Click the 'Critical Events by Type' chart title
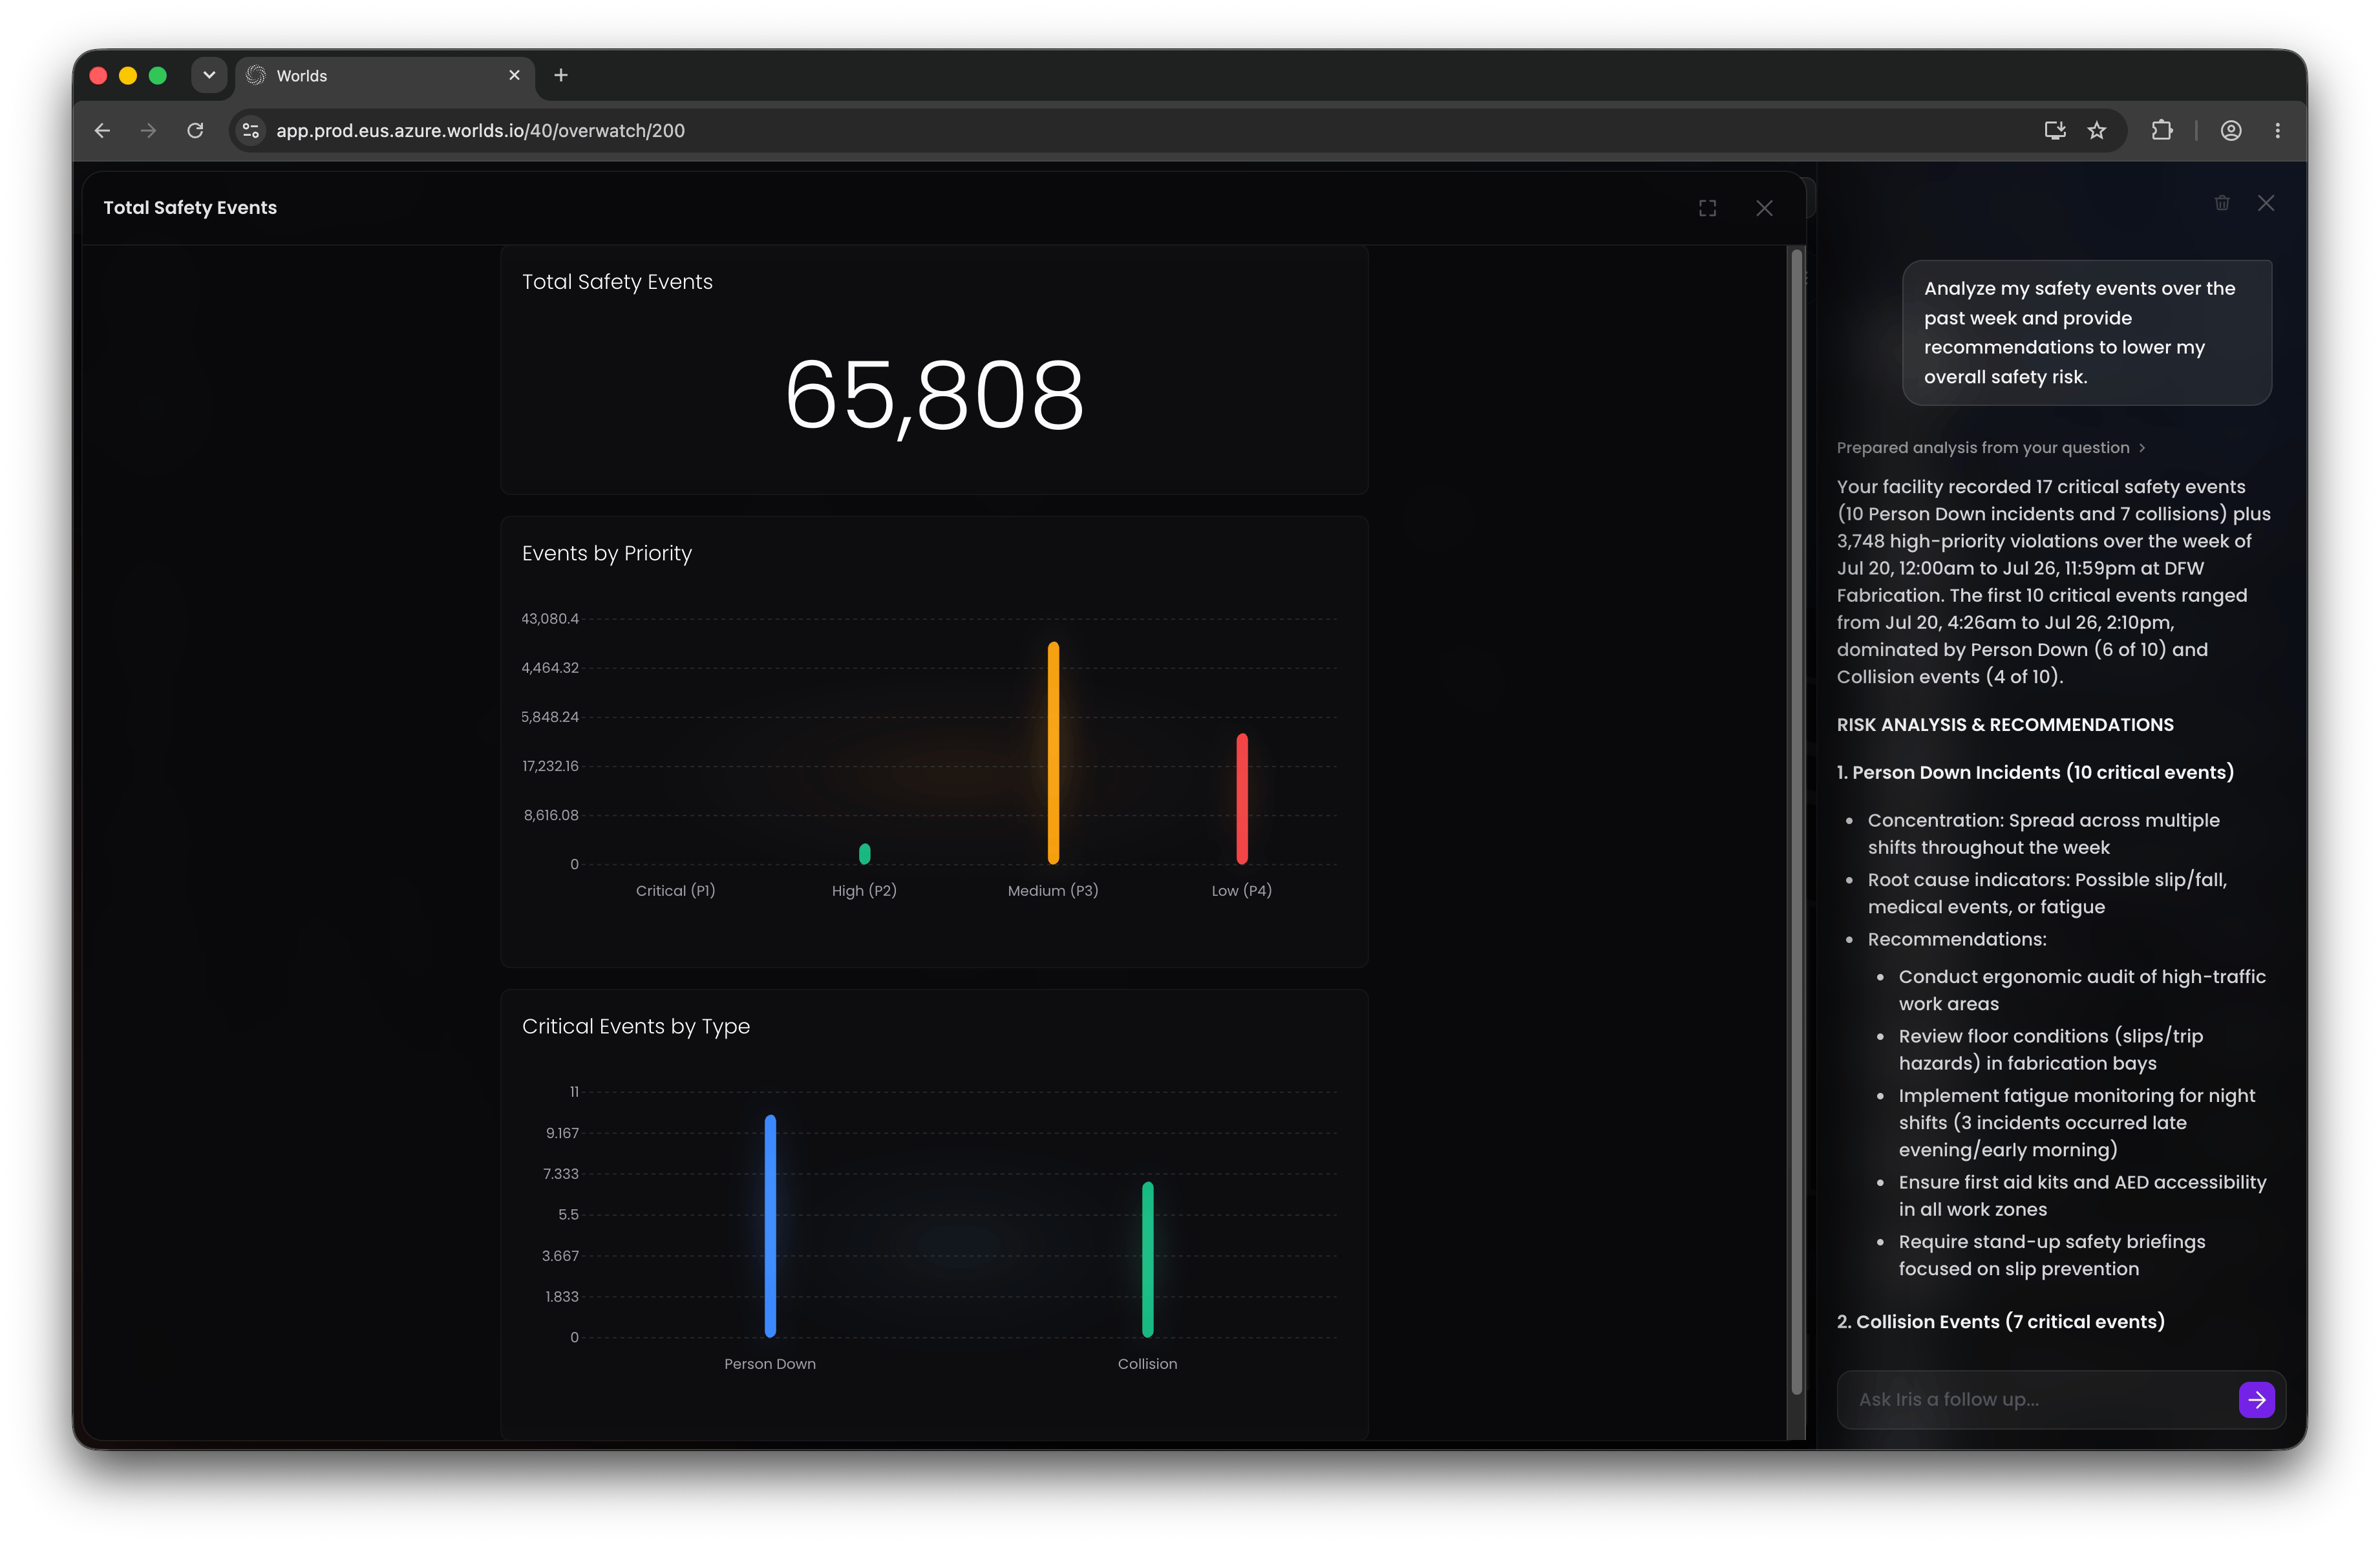The image size is (2380, 1546). click(x=636, y=1026)
